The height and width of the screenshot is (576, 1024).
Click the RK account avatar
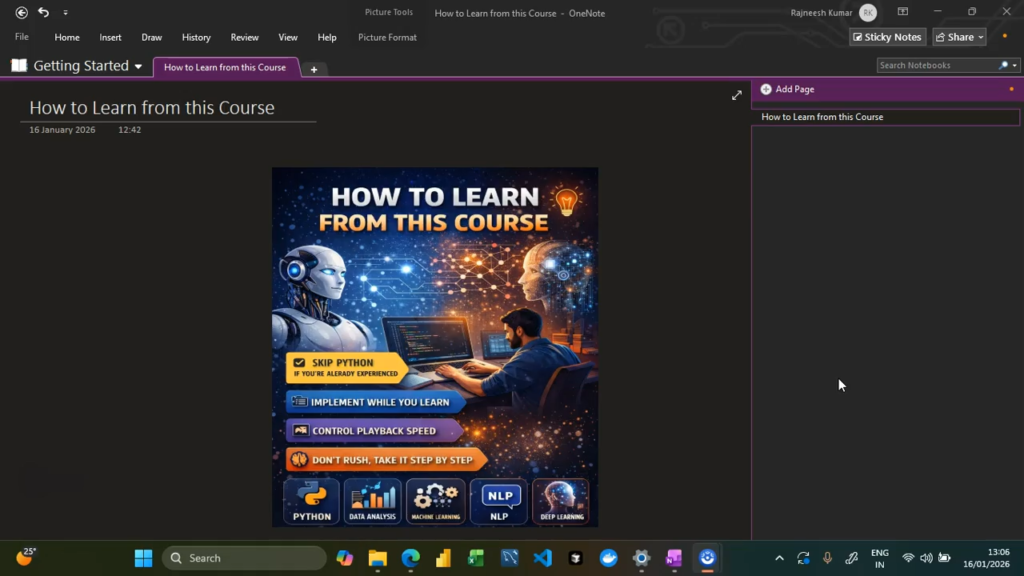[868, 12]
